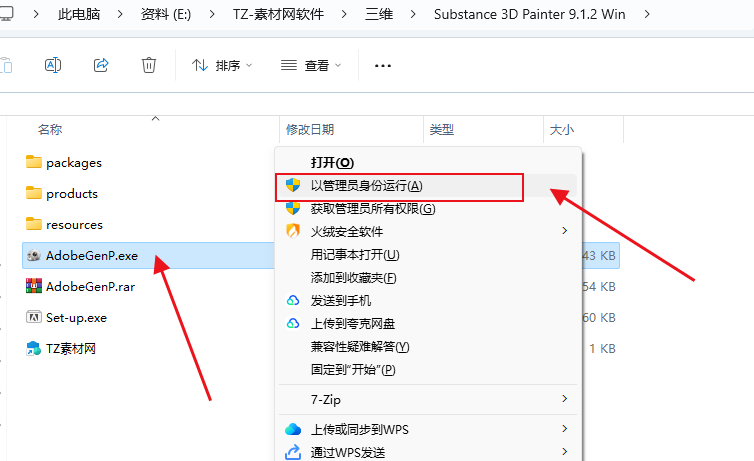Click cloud icon beside 上传到夸克网盘
754x461 pixels.
point(293,324)
